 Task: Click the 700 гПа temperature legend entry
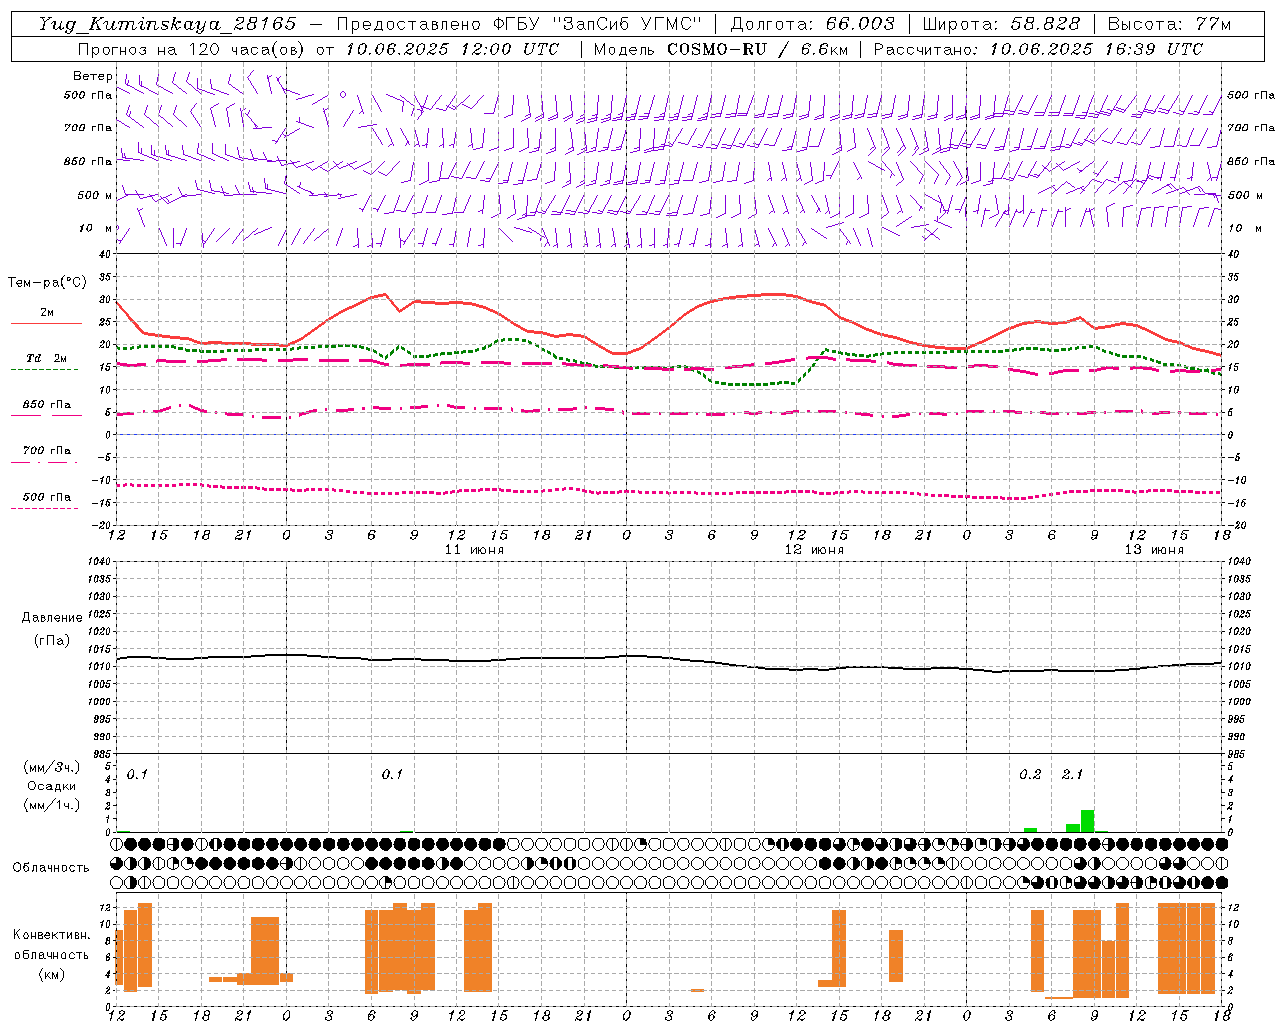coord(47,451)
